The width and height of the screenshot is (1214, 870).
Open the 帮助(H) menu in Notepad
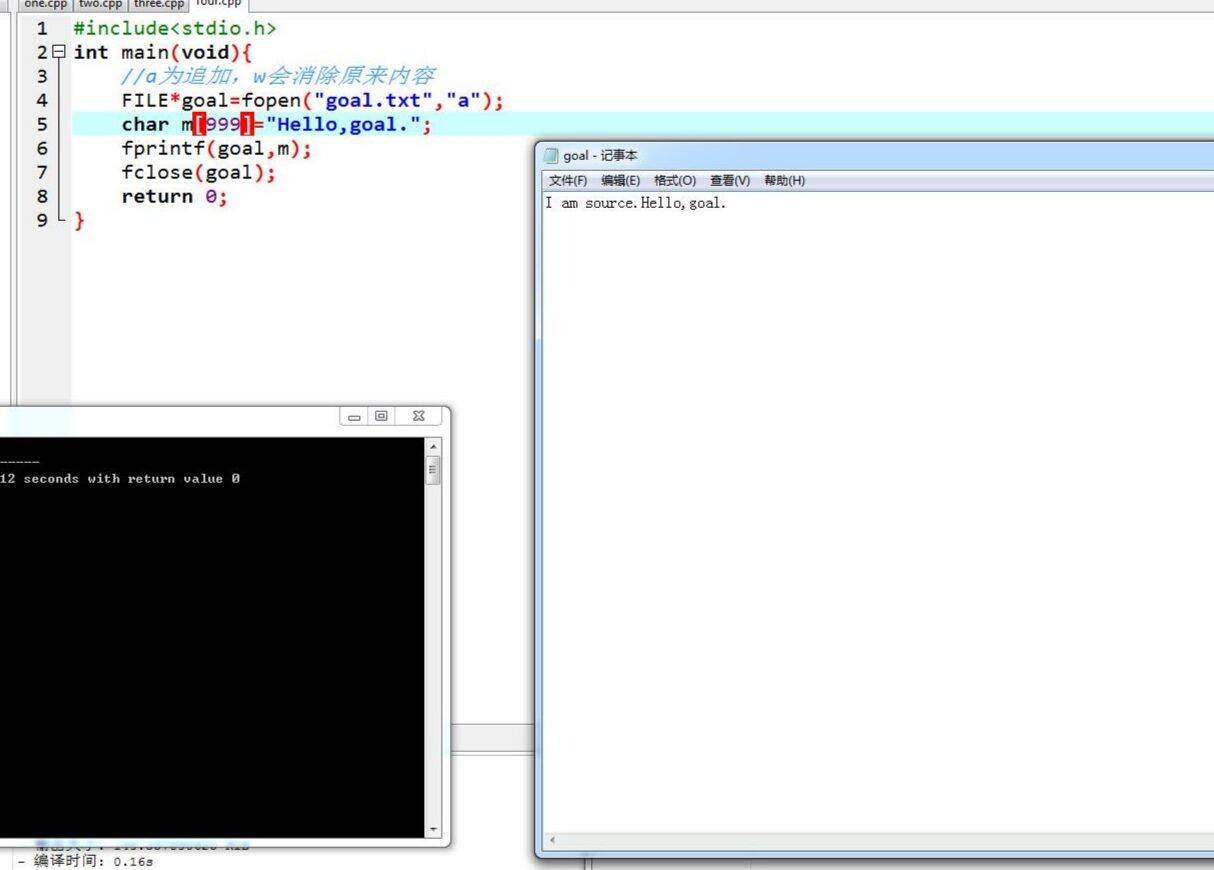785,181
